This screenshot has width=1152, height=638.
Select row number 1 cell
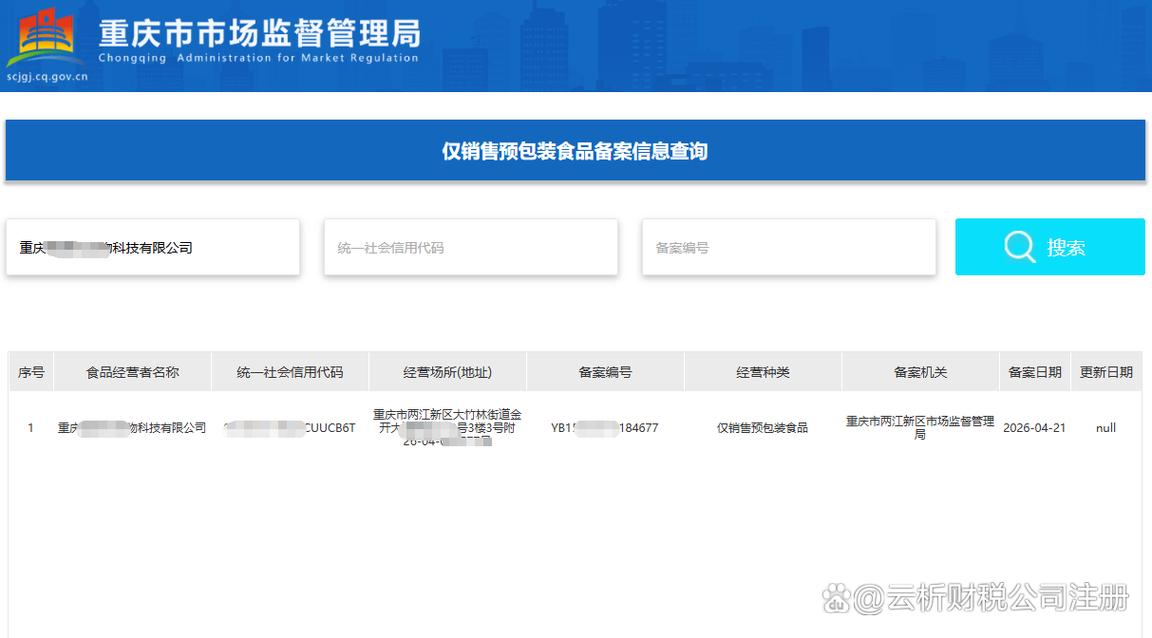click(31, 428)
